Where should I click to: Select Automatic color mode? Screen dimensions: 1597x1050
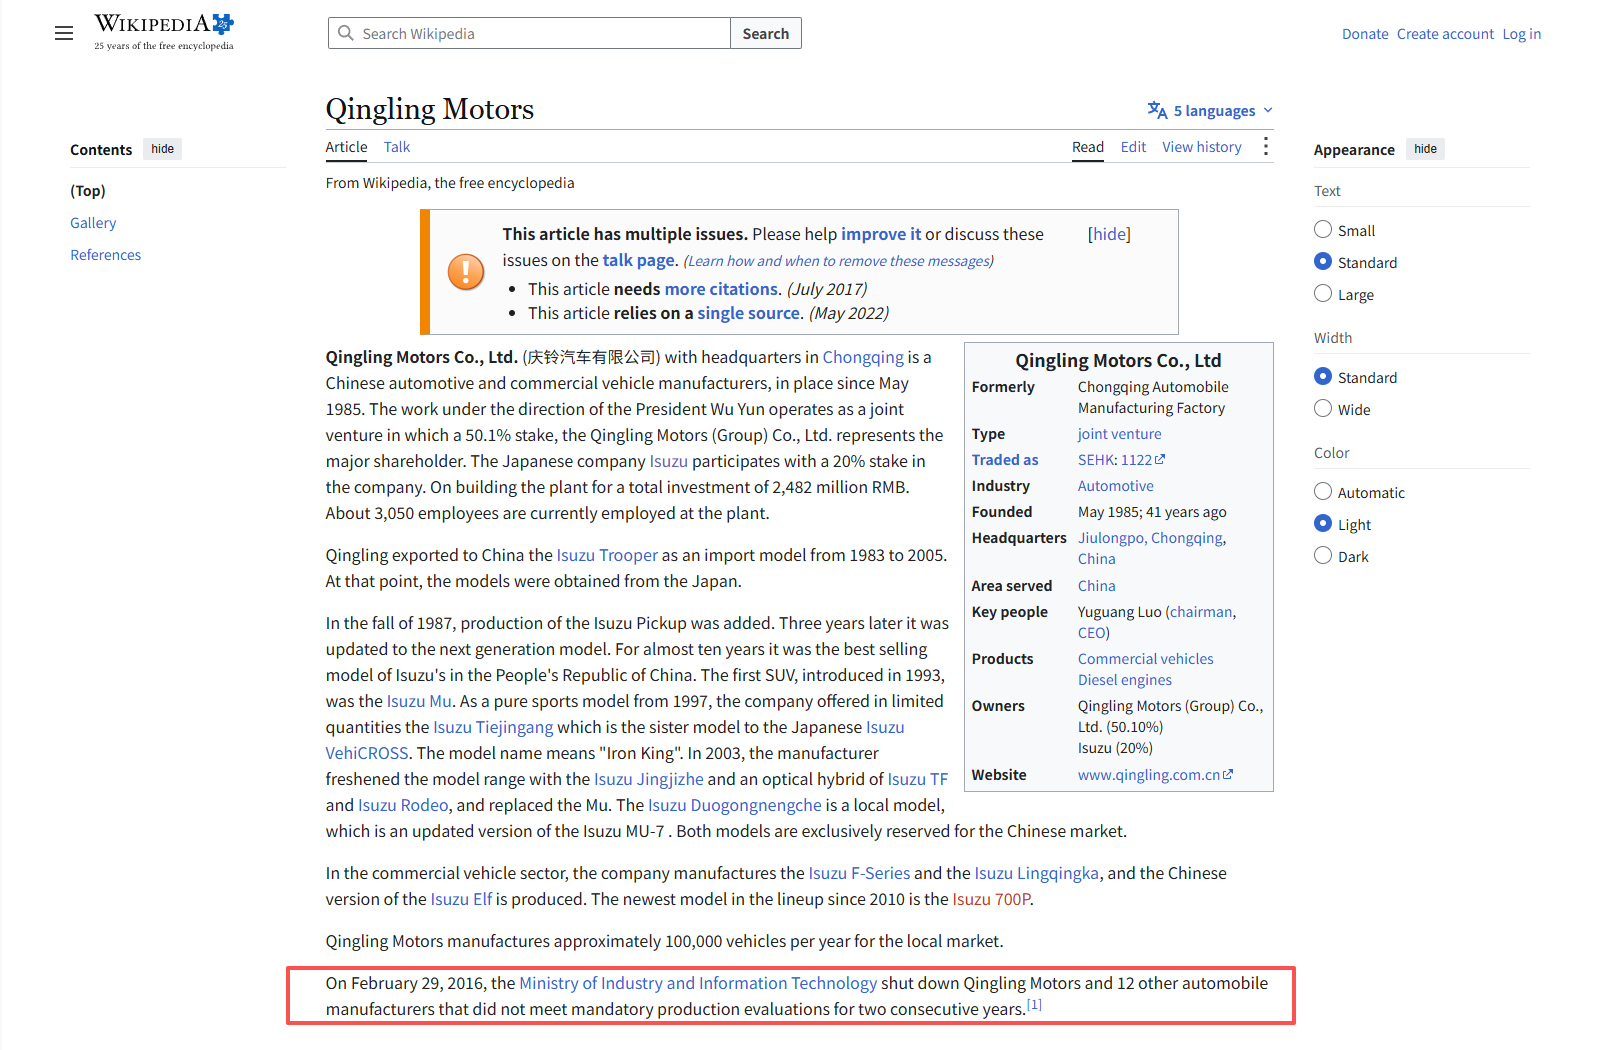1323,492
